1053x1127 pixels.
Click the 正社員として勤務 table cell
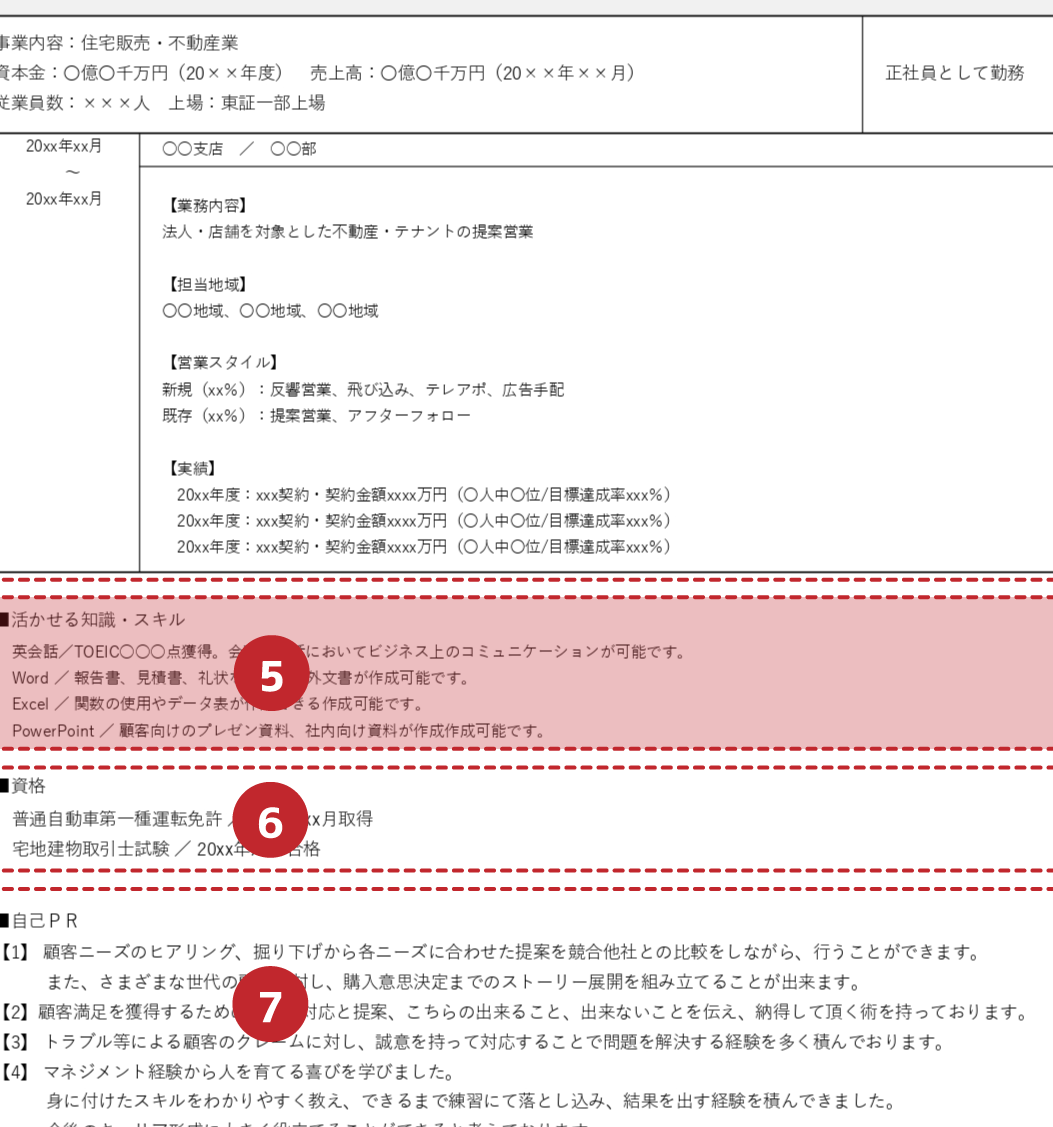[955, 73]
